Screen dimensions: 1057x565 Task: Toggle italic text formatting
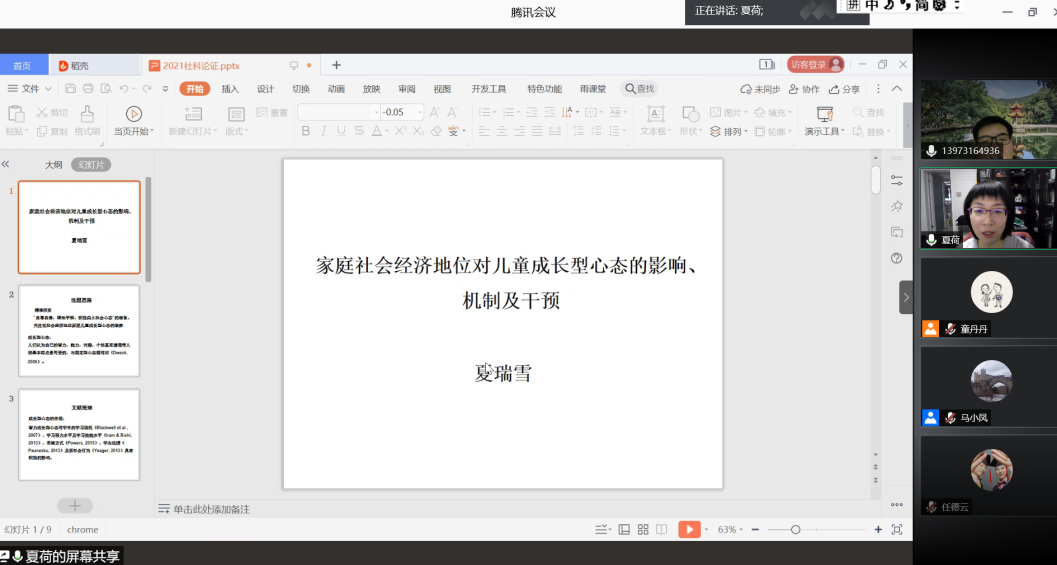[323, 131]
